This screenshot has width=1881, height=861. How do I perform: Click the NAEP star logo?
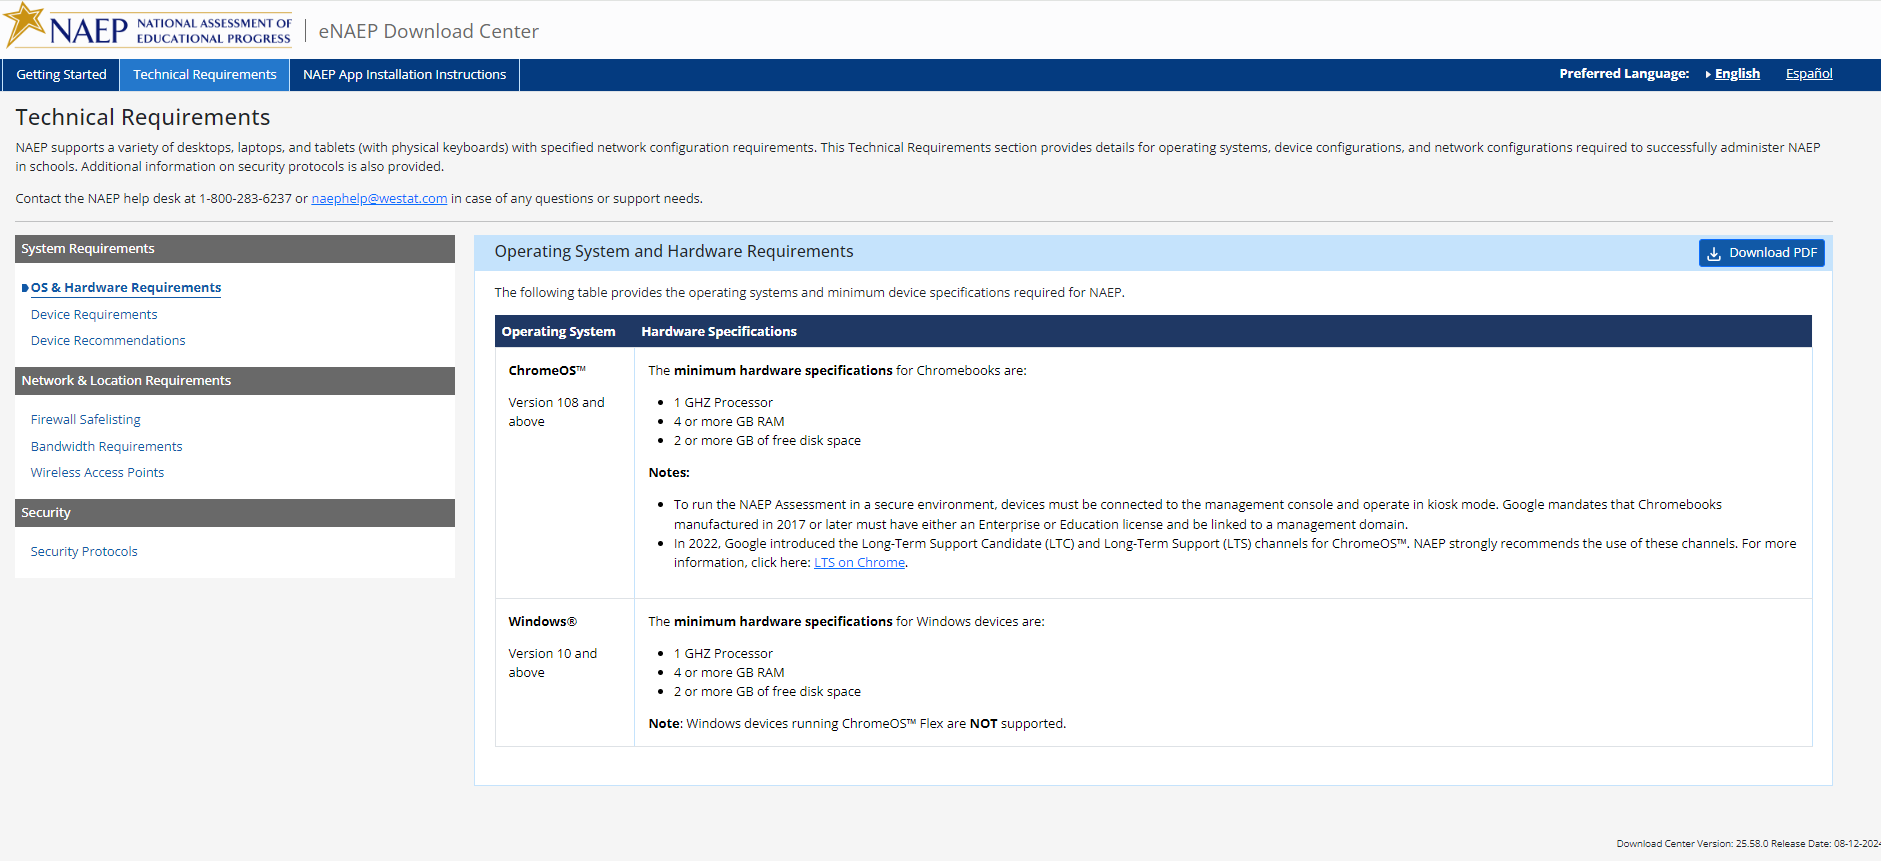coord(25,25)
